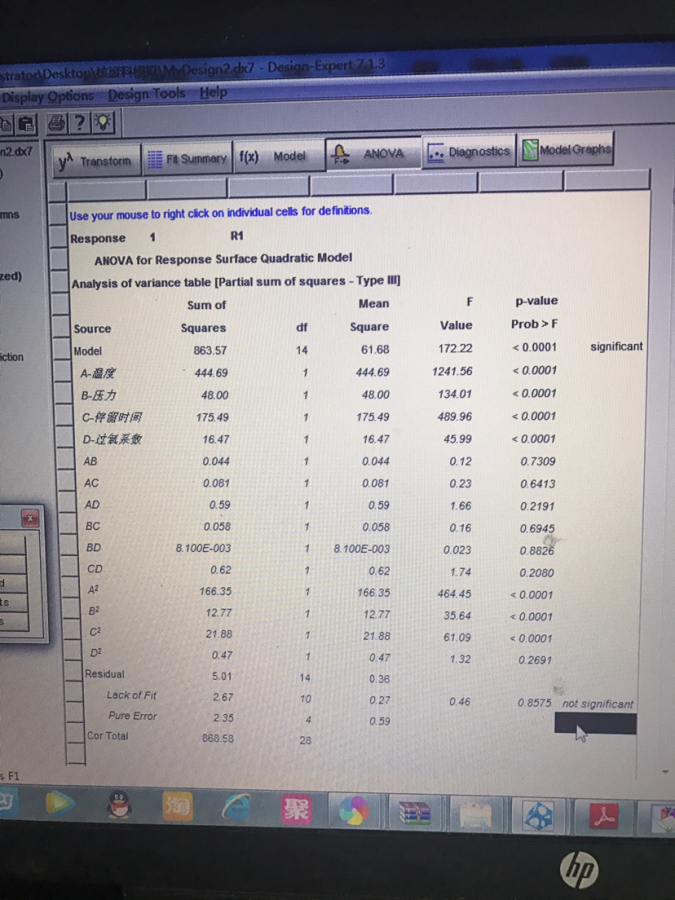This screenshot has width=675, height=900.
Task: Select the ANOVA tab
Action: click(x=373, y=153)
